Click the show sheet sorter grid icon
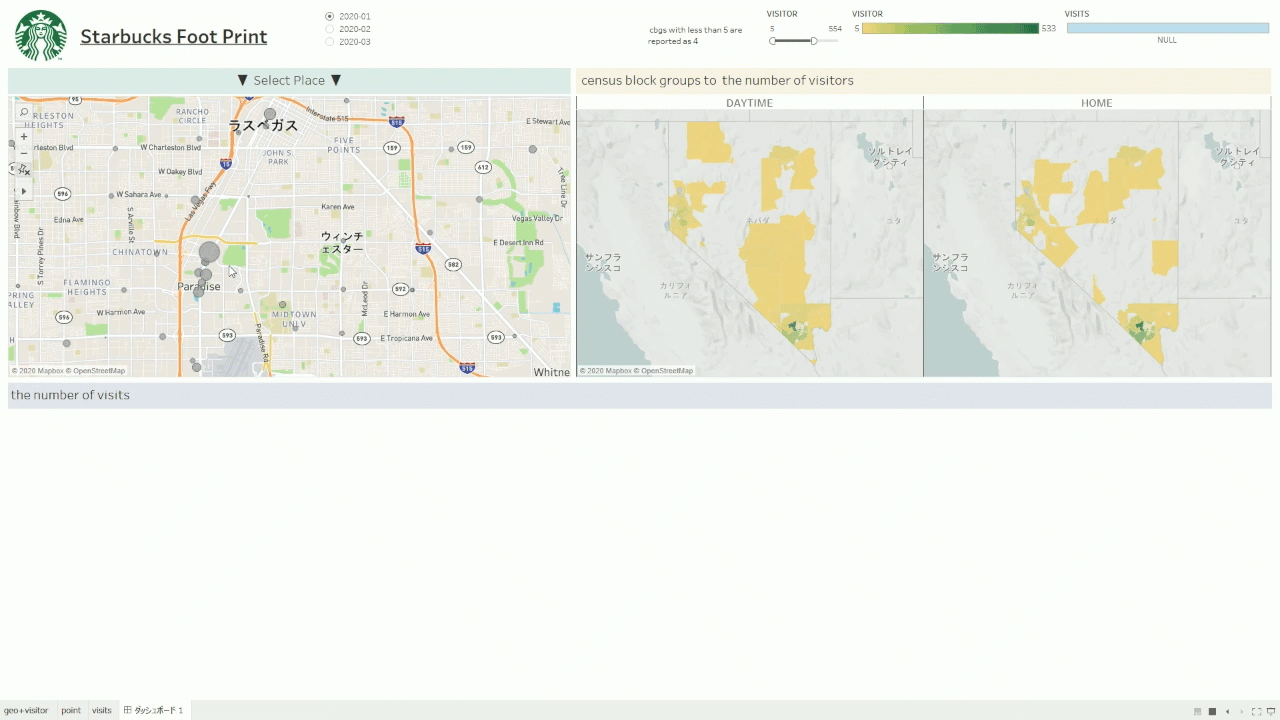 (1198, 711)
